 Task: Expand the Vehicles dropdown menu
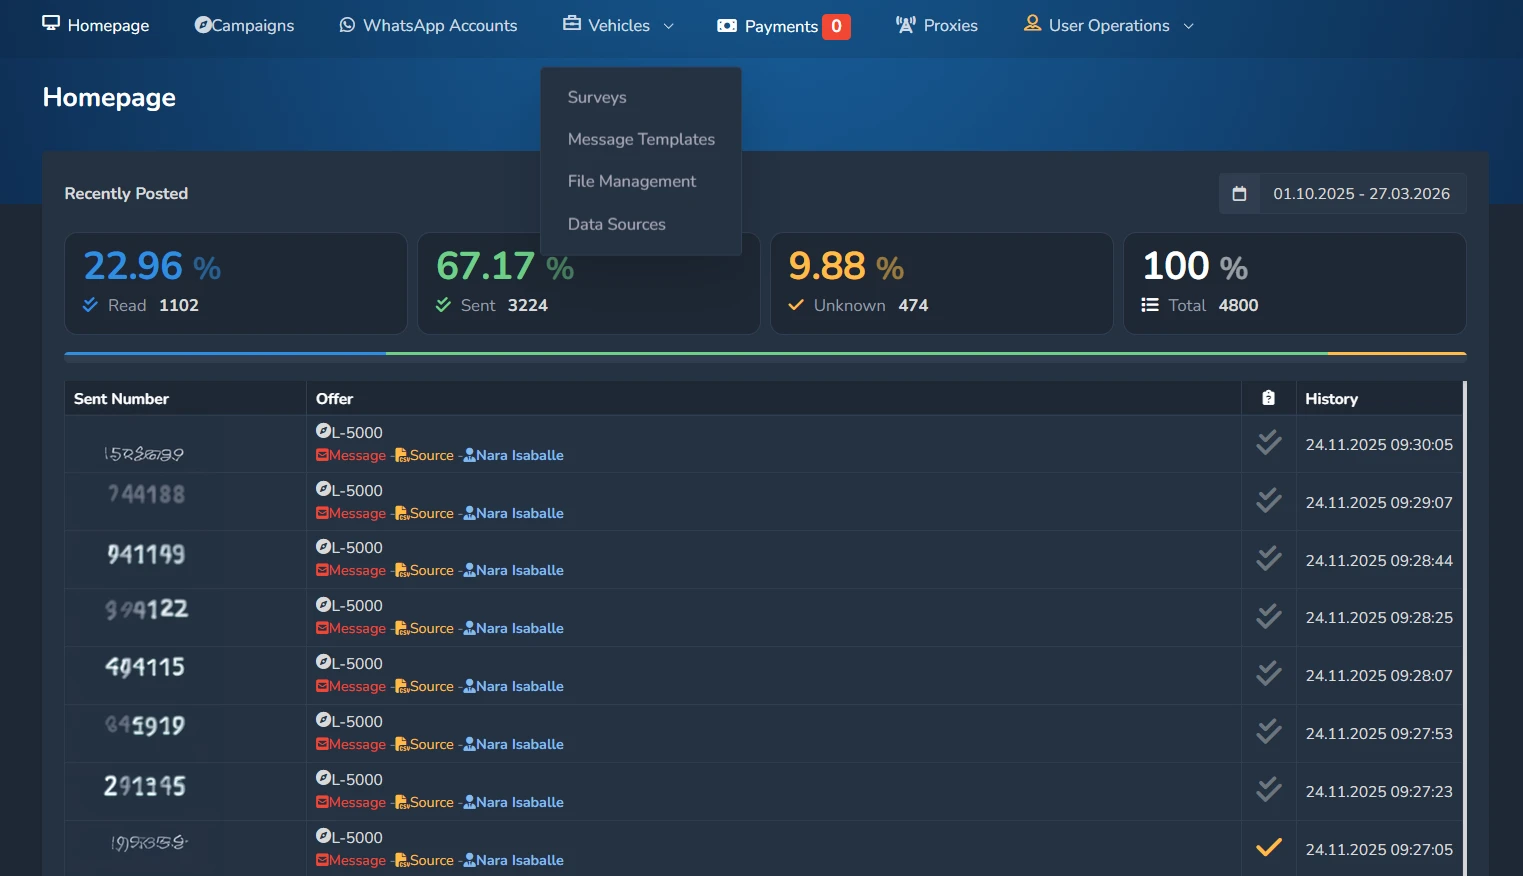[618, 25]
